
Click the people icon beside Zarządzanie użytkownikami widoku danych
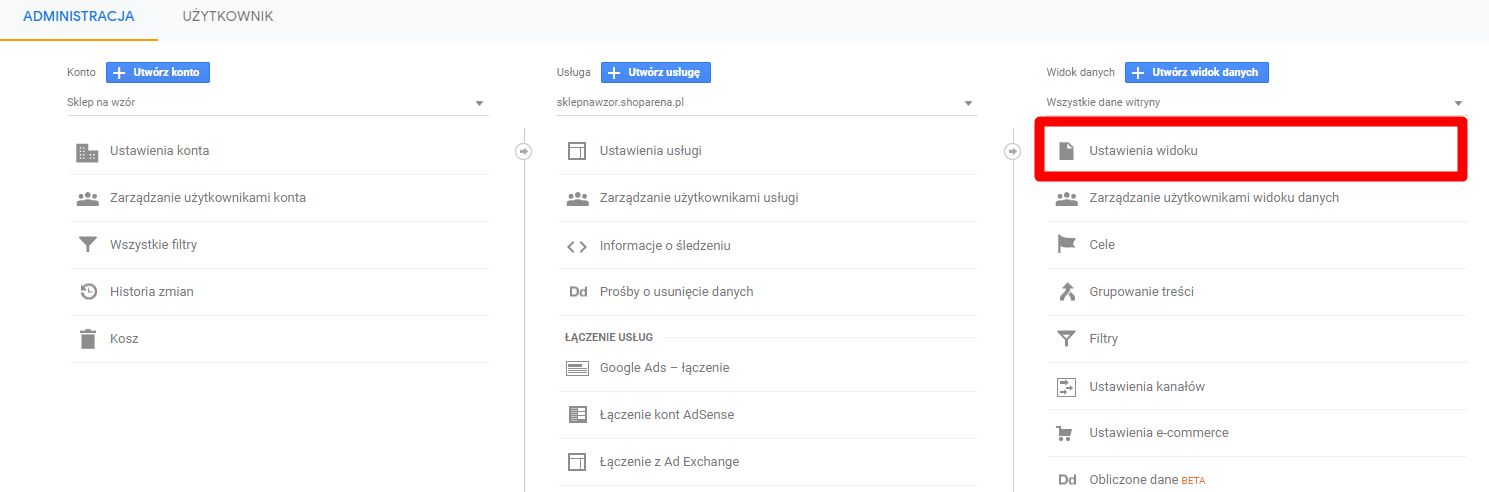pos(1067,198)
